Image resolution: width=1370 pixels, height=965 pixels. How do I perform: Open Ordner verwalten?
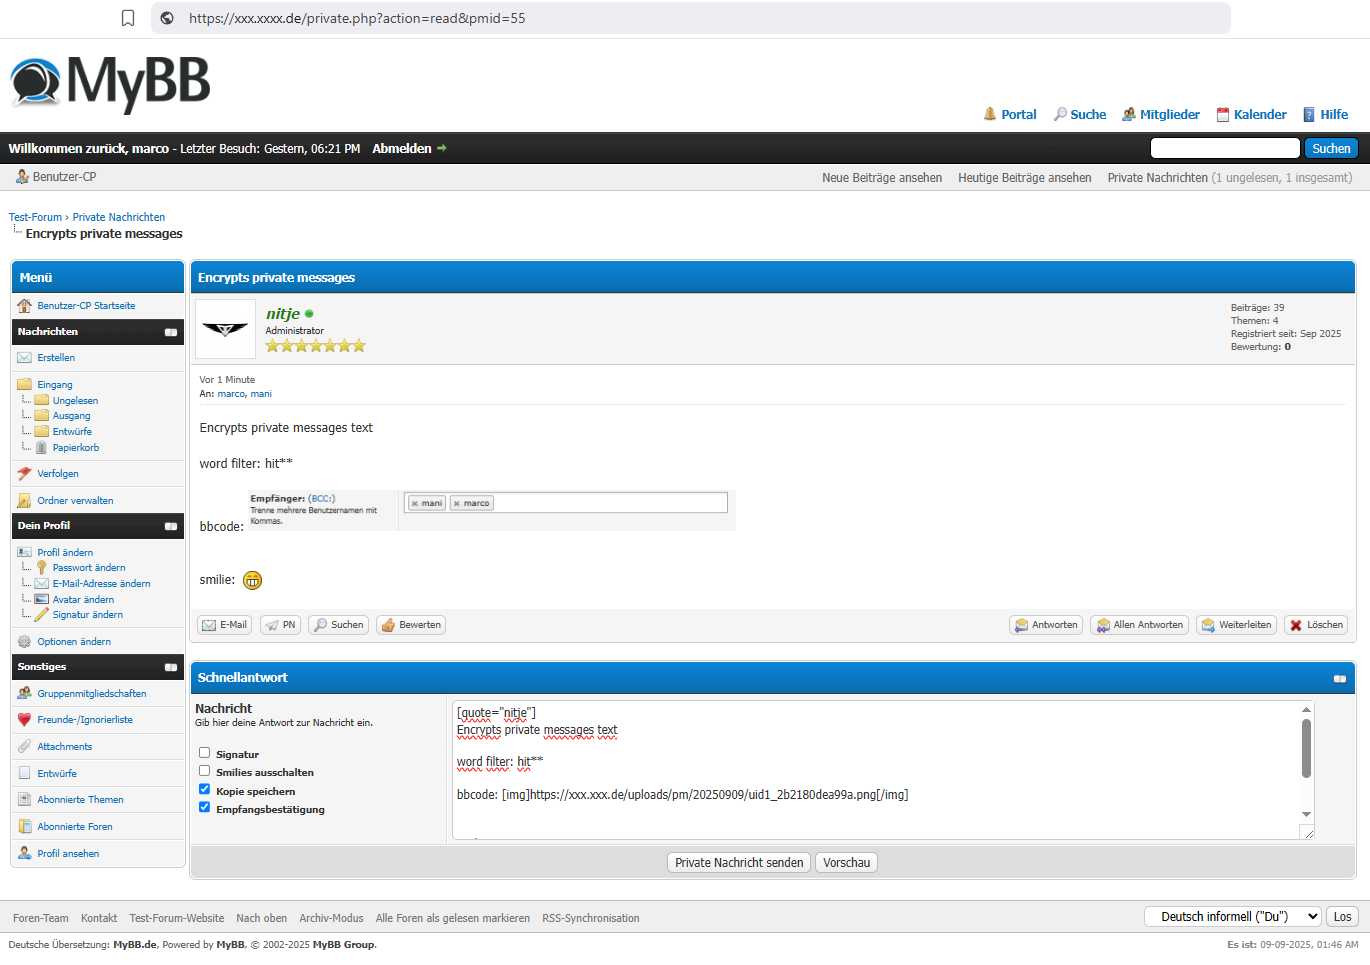[x=75, y=501]
